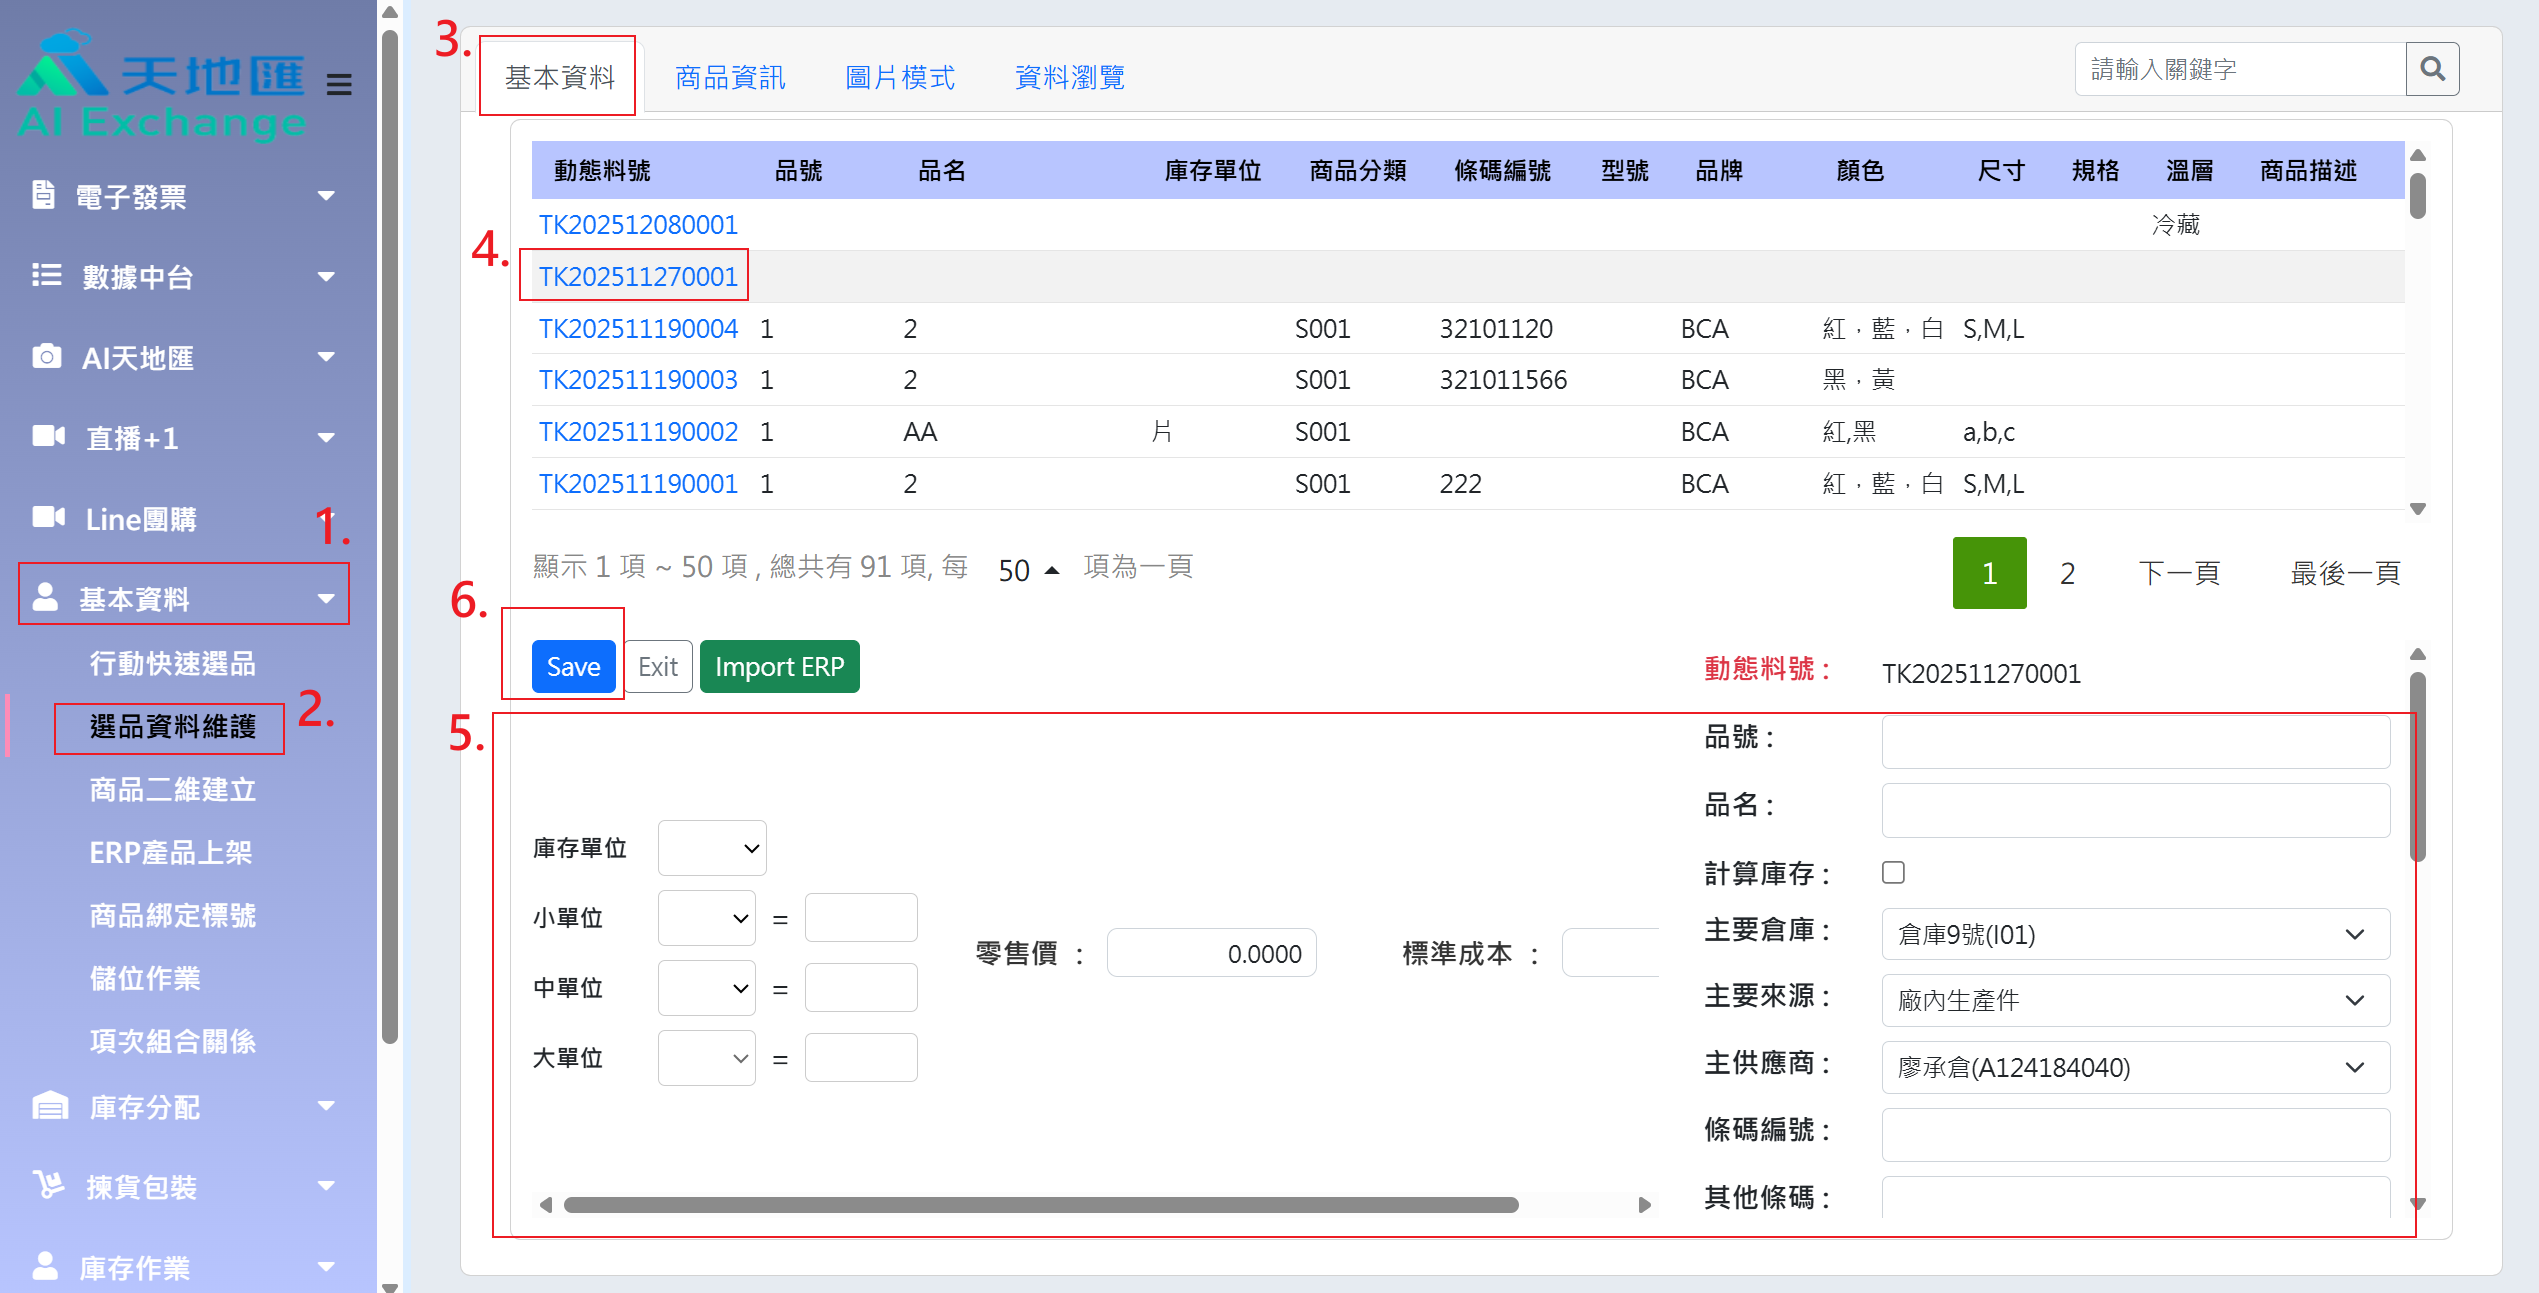Screen dimensions: 2539x1293
Task: Click the 揀貨包裝 cart icon
Action: pyautogui.click(x=48, y=1185)
